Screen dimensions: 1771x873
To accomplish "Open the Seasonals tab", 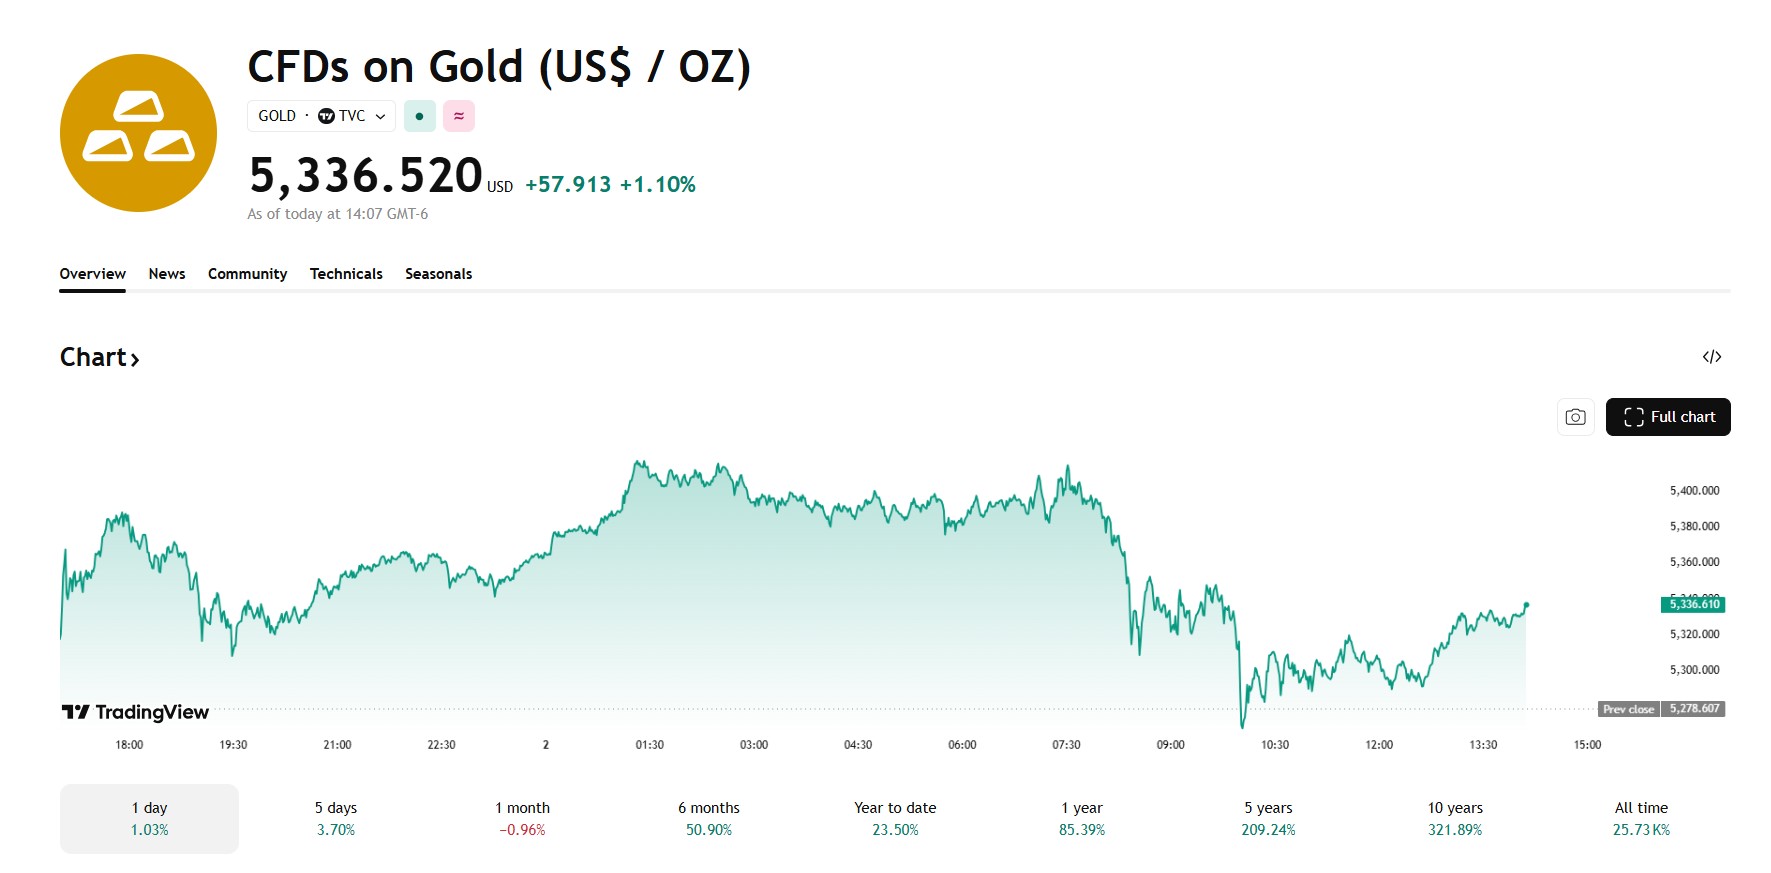I will (438, 274).
